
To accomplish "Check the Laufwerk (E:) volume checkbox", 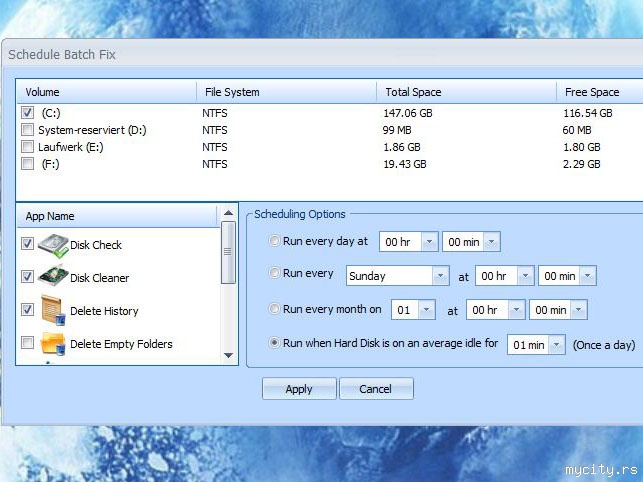I will point(27,146).
